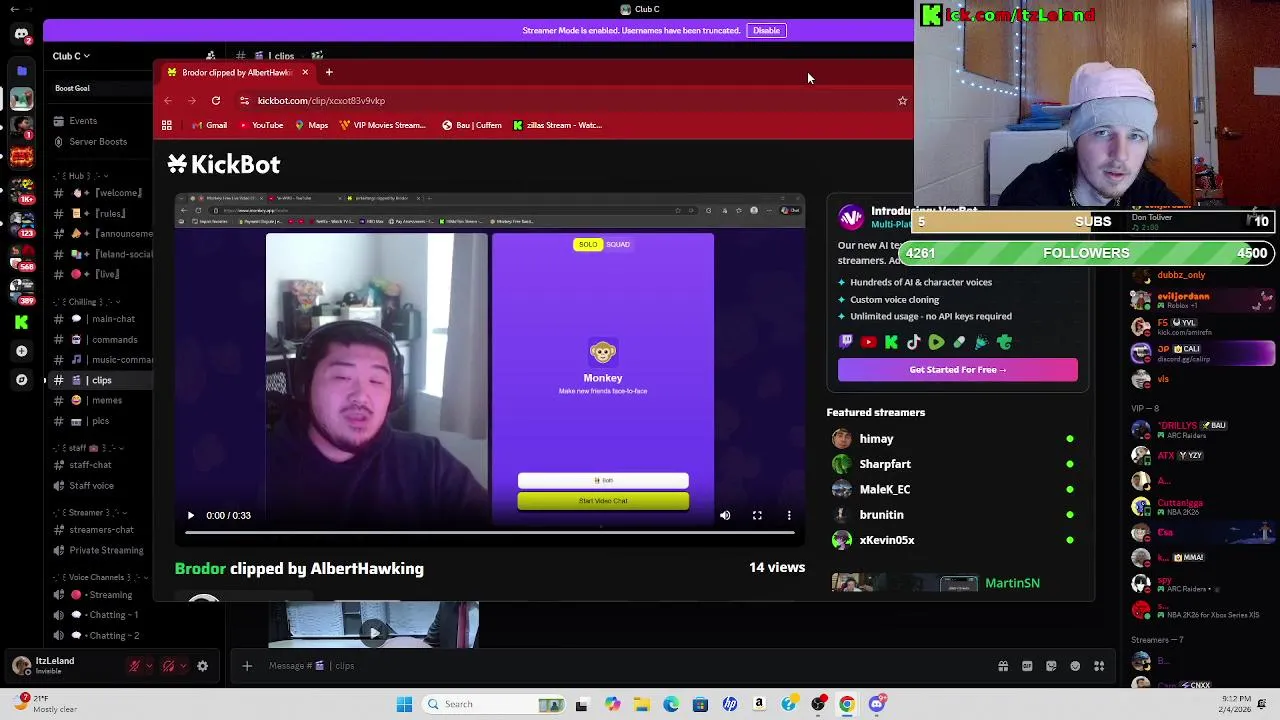Collapse the staff channel category
Image resolution: width=1280 pixels, height=720 pixels.
point(87,448)
